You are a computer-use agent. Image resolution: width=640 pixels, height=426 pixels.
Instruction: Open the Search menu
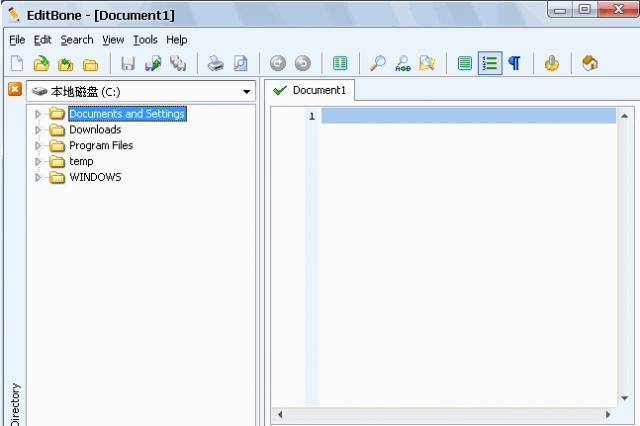[77, 40]
